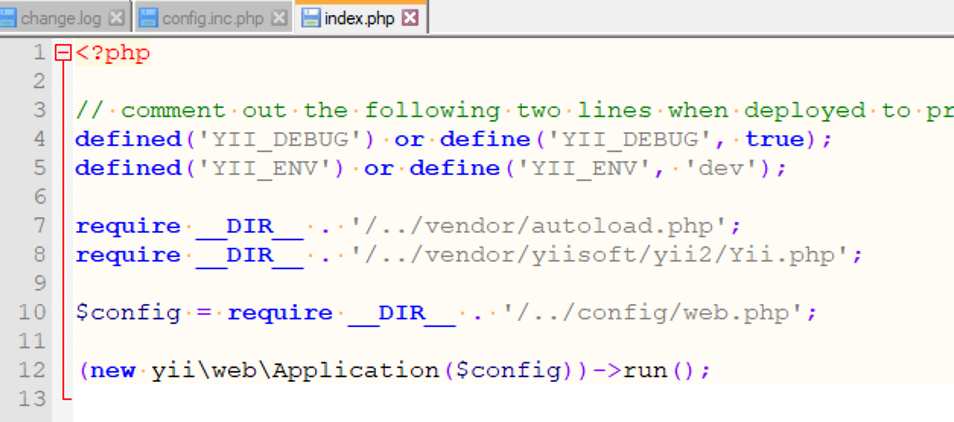The height and width of the screenshot is (422, 954).
Task: Click the save icon on config.inc.php tab
Action: pos(148,18)
